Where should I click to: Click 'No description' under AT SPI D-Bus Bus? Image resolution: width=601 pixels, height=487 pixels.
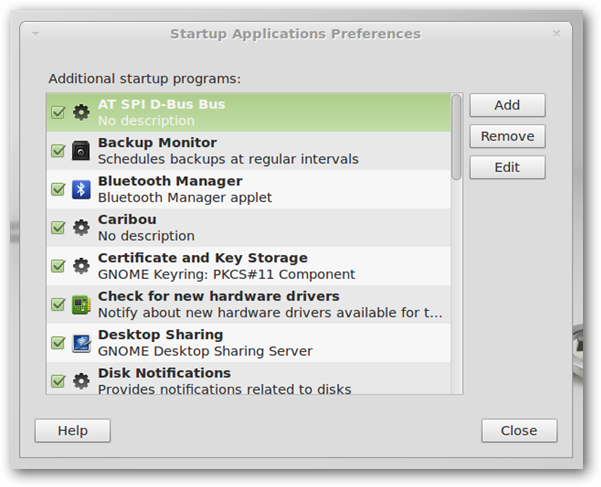(x=146, y=121)
